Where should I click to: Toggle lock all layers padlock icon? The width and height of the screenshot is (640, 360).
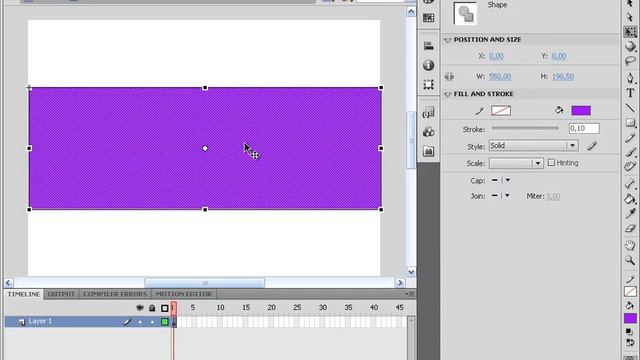(152, 308)
